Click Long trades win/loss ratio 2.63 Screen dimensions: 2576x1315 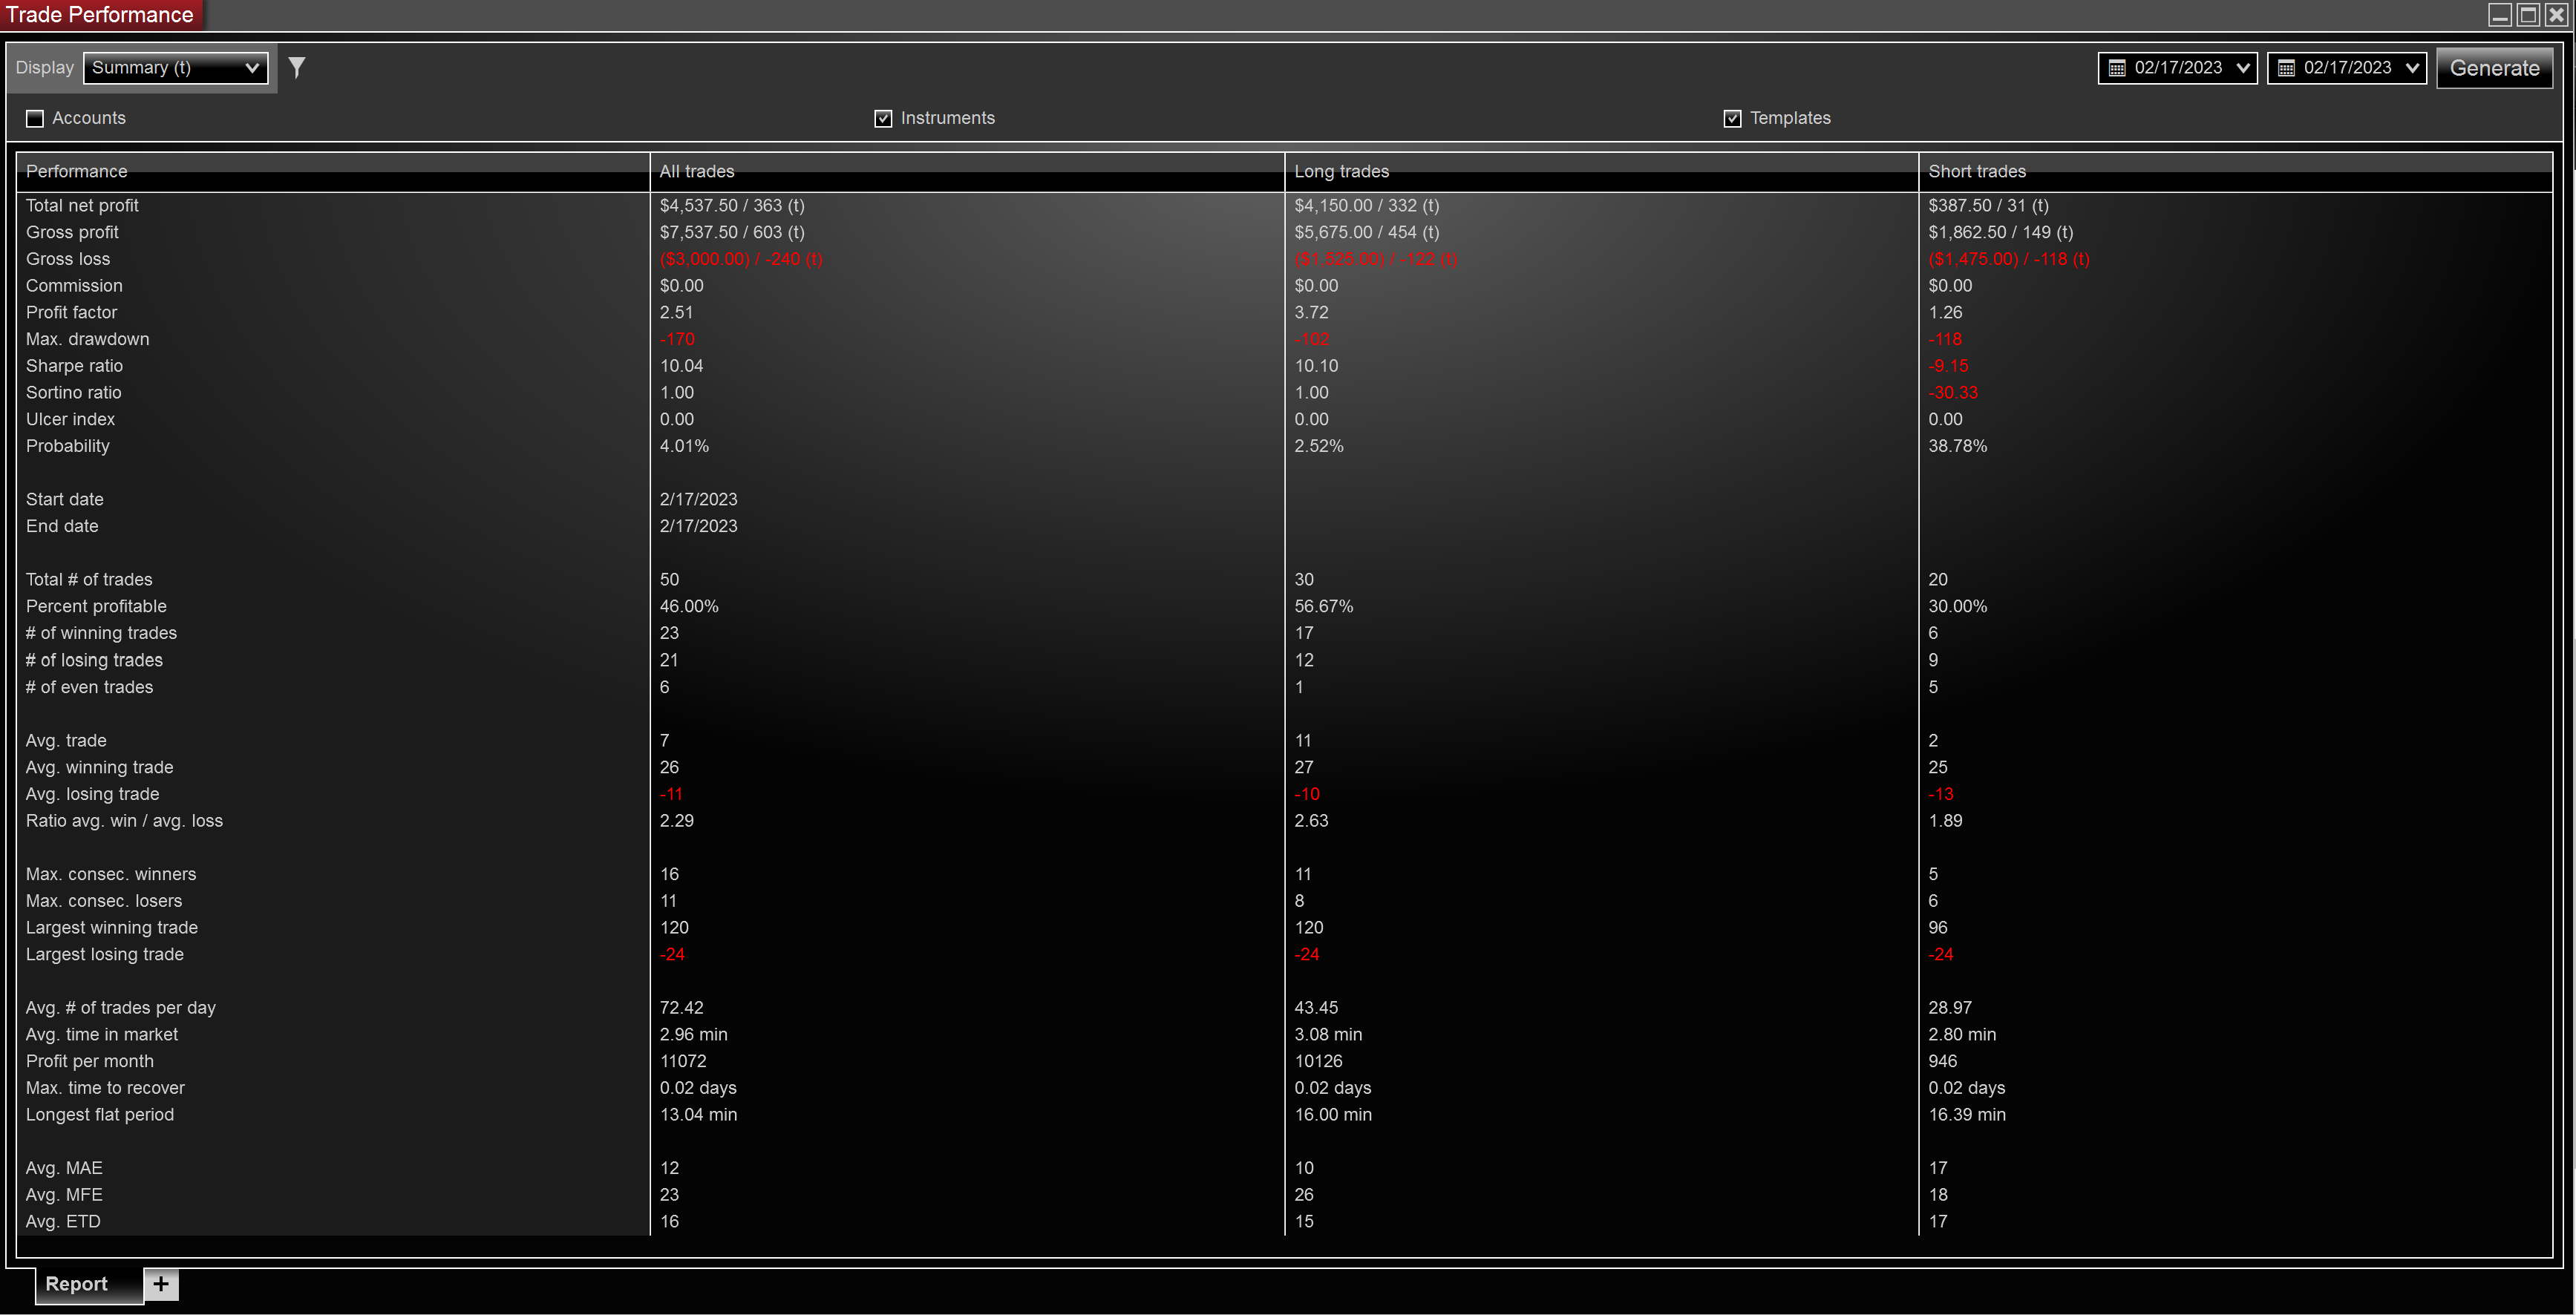pyautogui.click(x=1311, y=820)
